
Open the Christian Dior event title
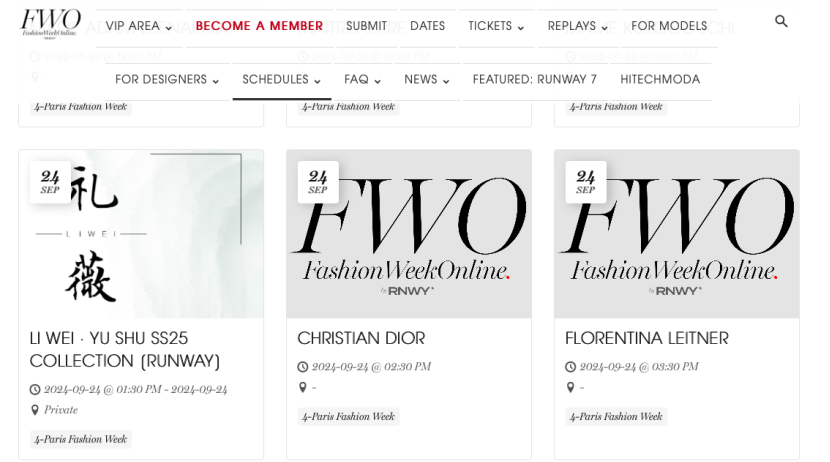361,338
